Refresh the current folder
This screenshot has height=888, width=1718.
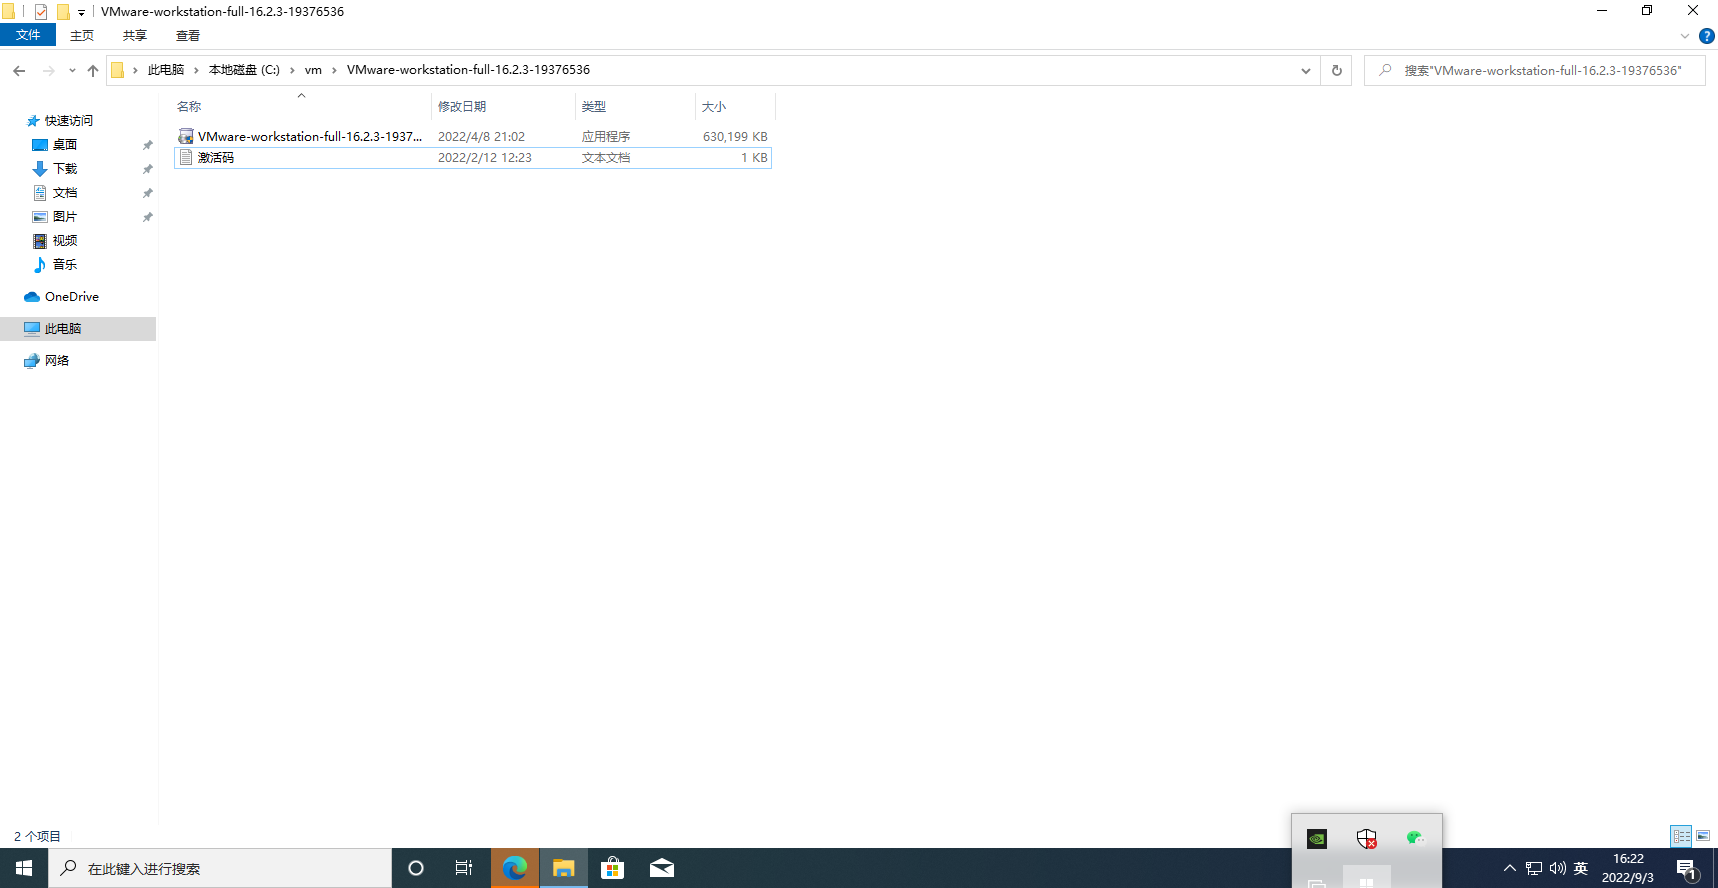point(1336,70)
